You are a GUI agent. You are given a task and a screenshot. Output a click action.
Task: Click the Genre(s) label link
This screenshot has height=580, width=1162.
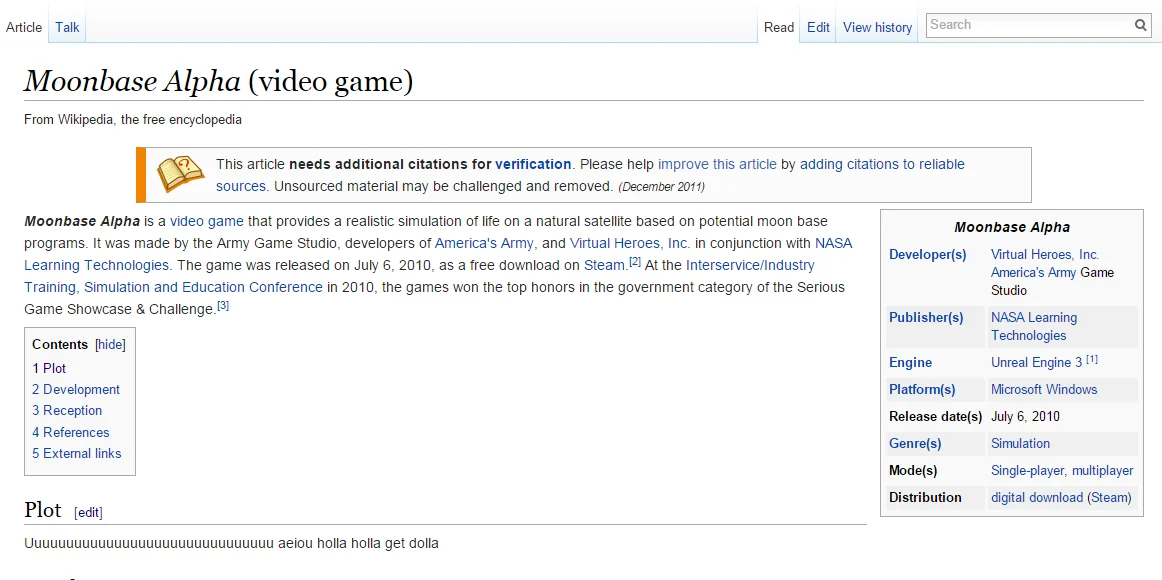pos(915,444)
